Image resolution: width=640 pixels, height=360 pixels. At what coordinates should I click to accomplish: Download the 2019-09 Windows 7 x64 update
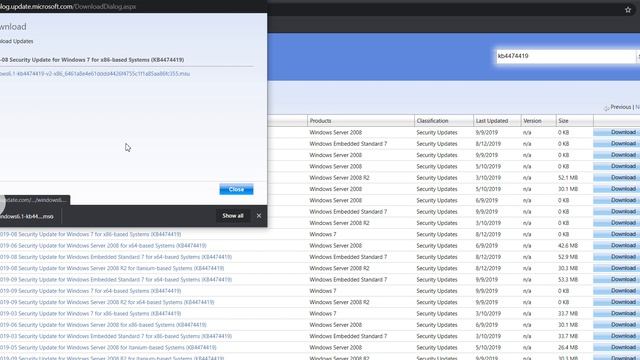point(616,291)
